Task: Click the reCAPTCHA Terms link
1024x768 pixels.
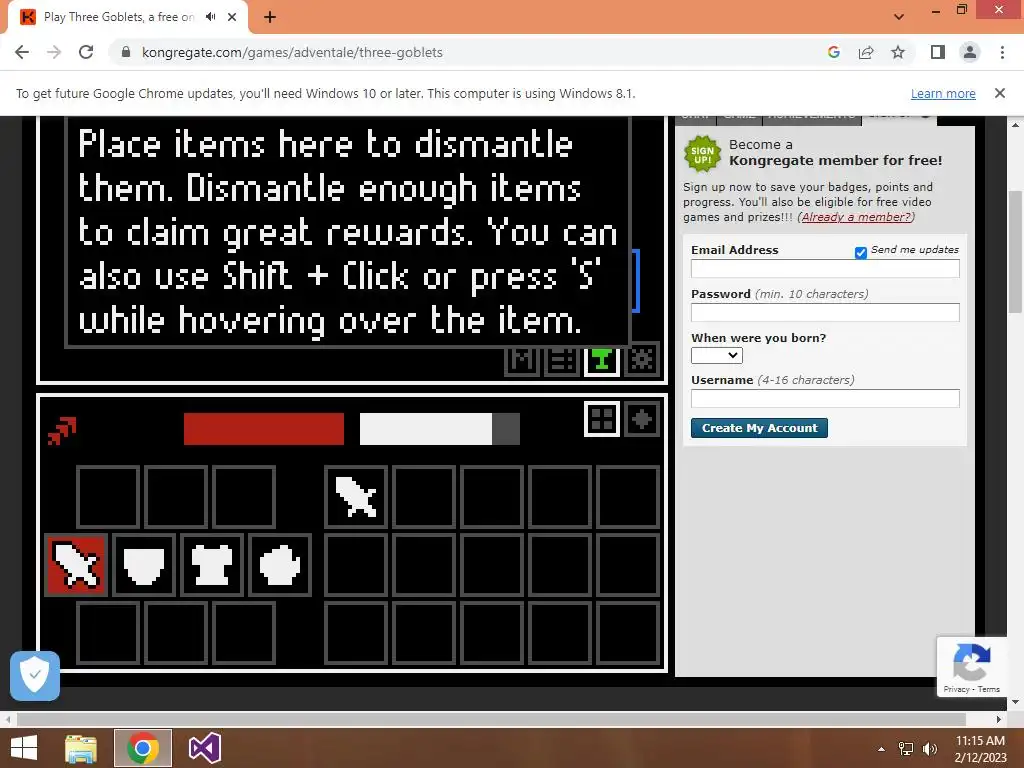Action: pyautogui.click(x=989, y=689)
